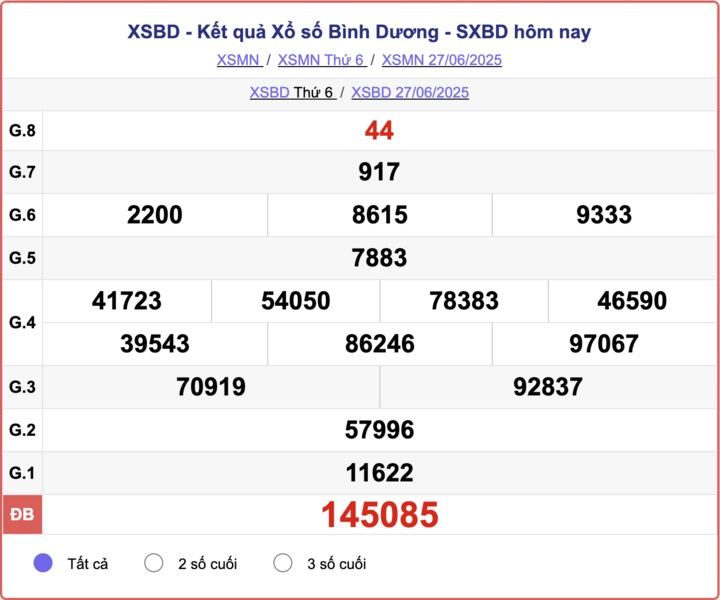Open the XSMN link

click(x=238, y=60)
